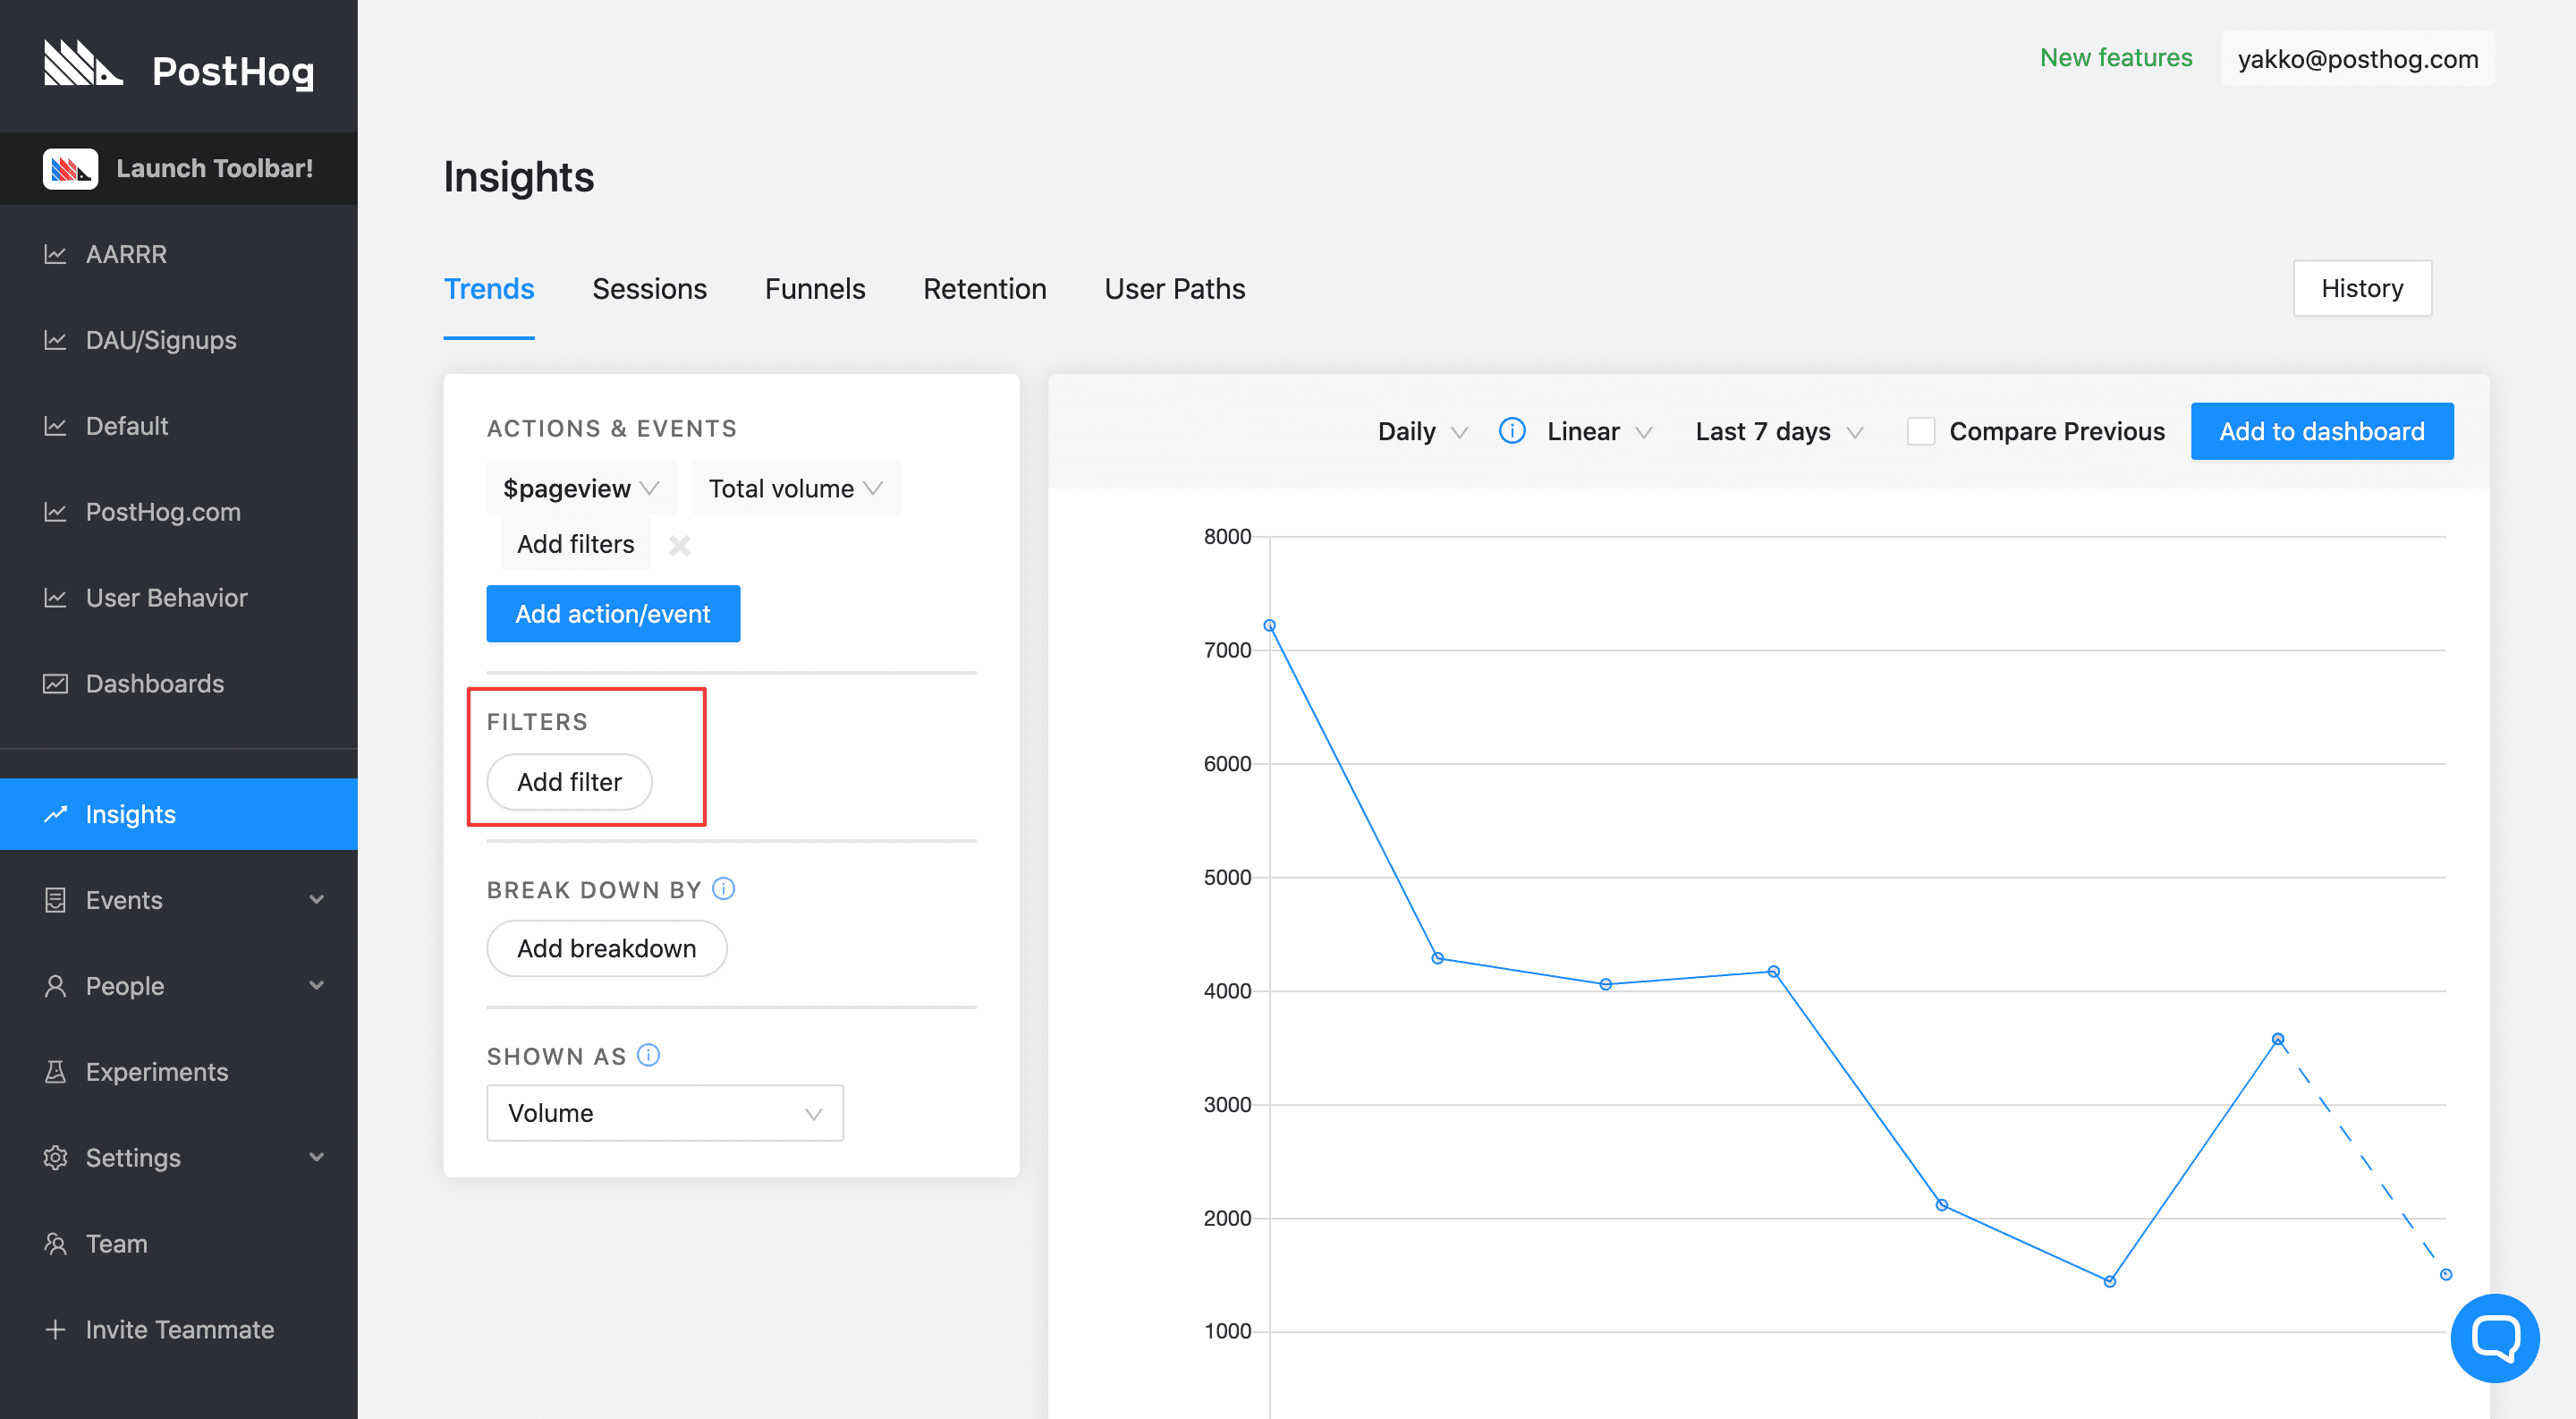Open the Daily interval dropdown

click(1422, 432)
